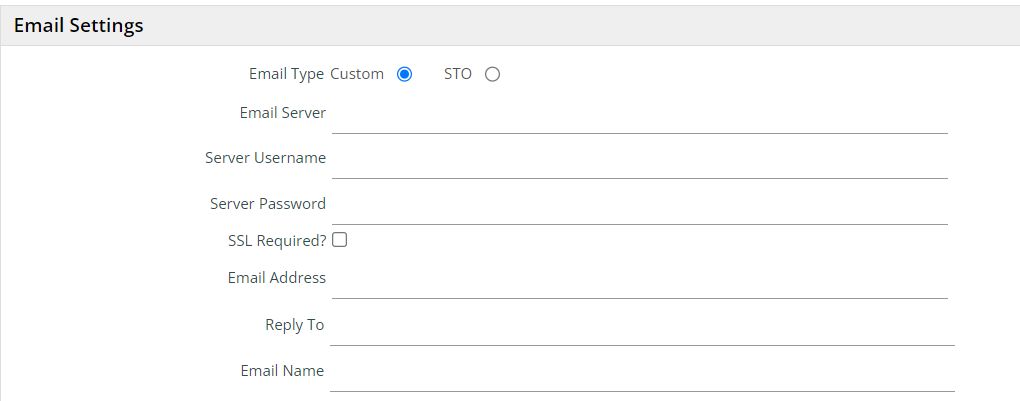Click the Custom label text
Image resolution: width=1020 pixels, height=401 pixels.
click(x=357, y=74)
